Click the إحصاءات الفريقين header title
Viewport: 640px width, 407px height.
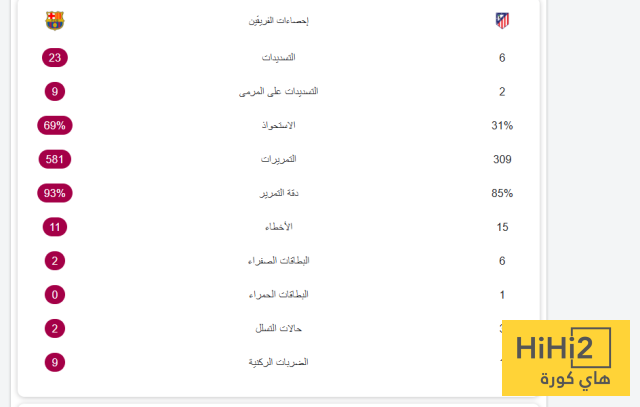(278, 21)
